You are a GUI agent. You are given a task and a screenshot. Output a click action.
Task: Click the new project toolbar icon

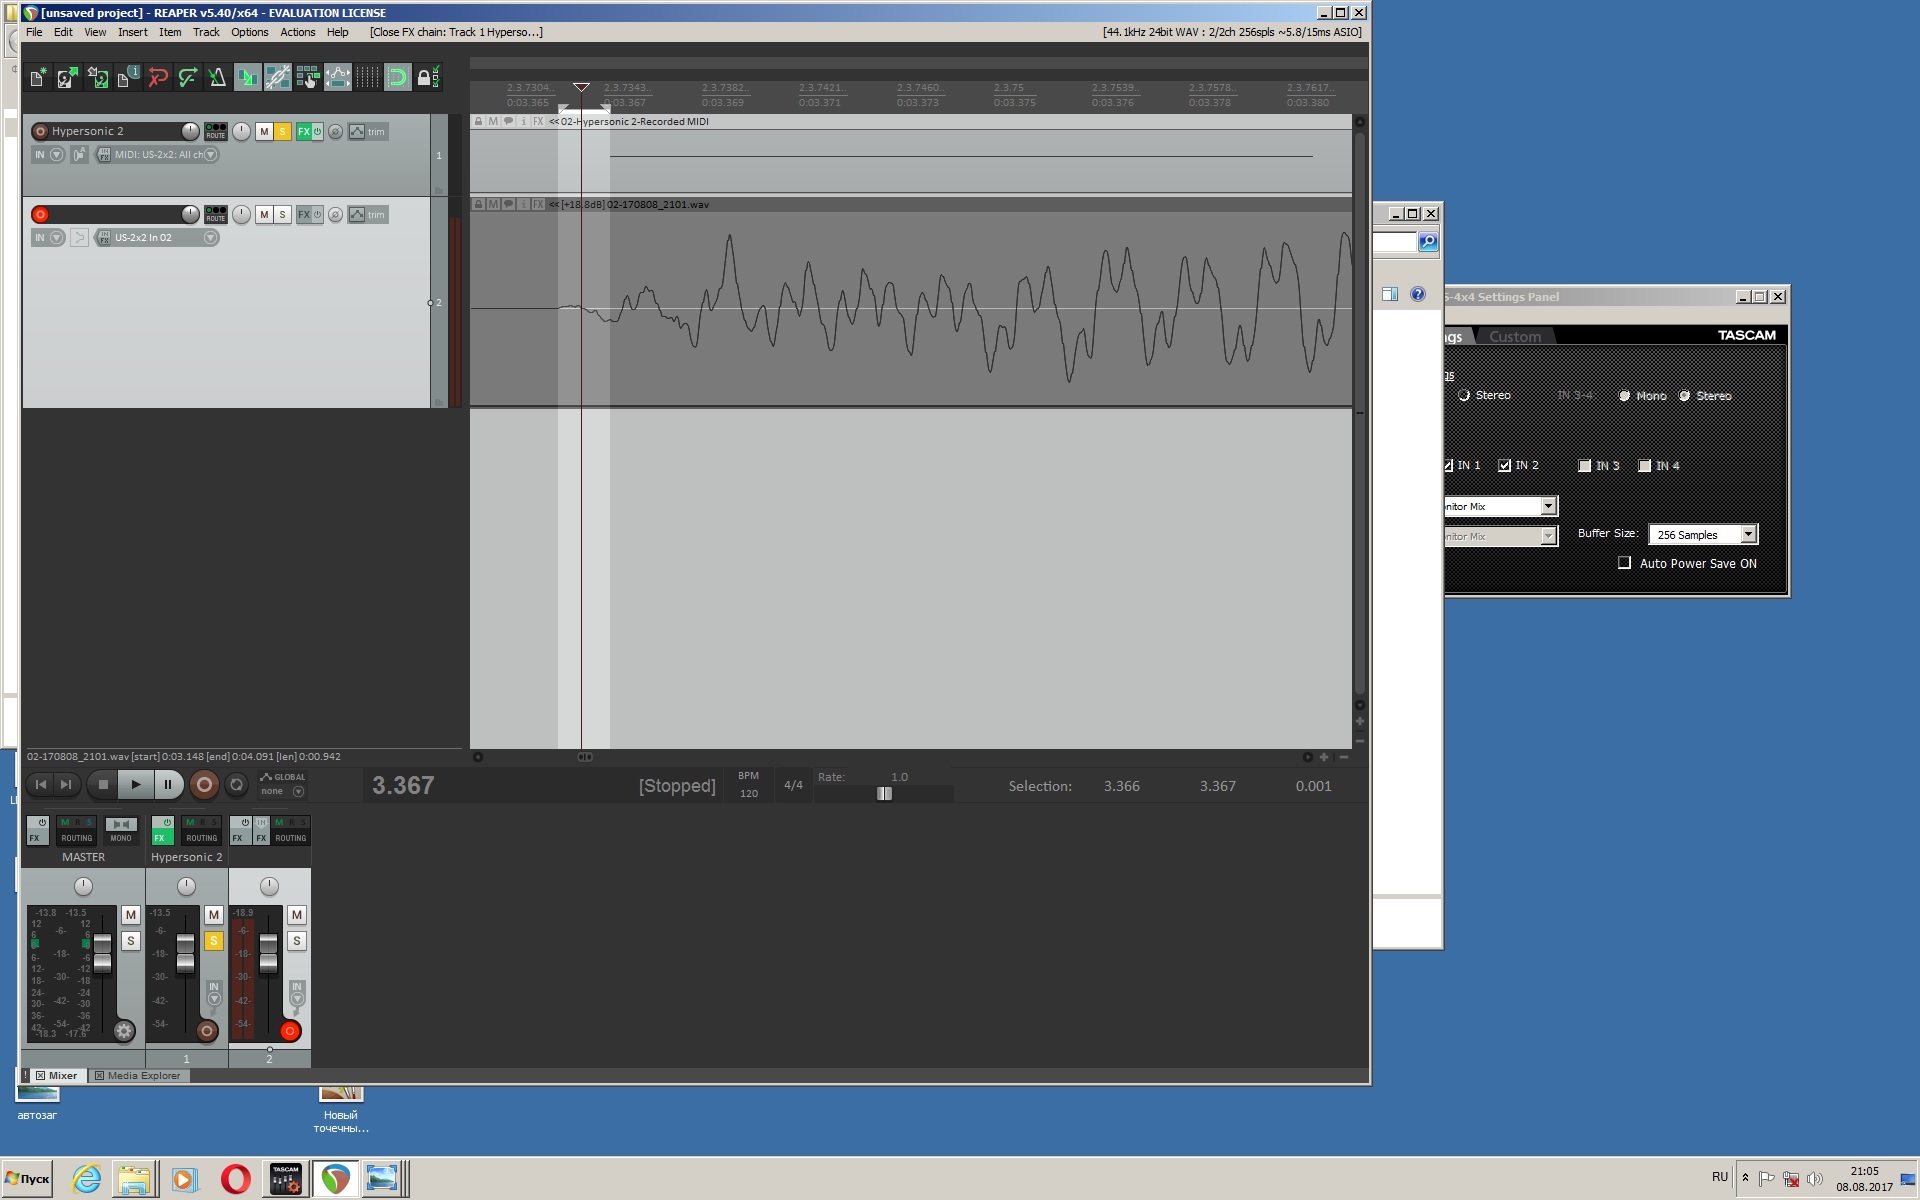pyautogui.click(x=38, y=77)
